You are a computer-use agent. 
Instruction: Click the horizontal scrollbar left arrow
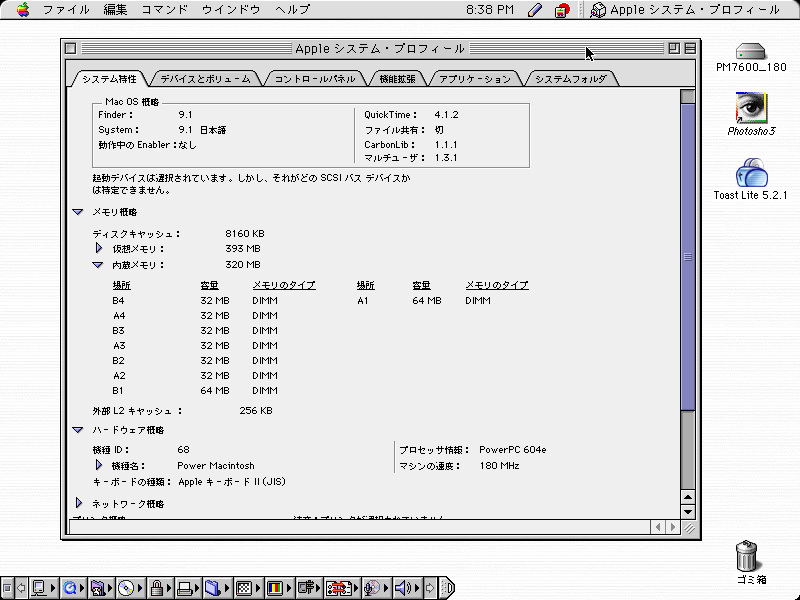point(658,527)
